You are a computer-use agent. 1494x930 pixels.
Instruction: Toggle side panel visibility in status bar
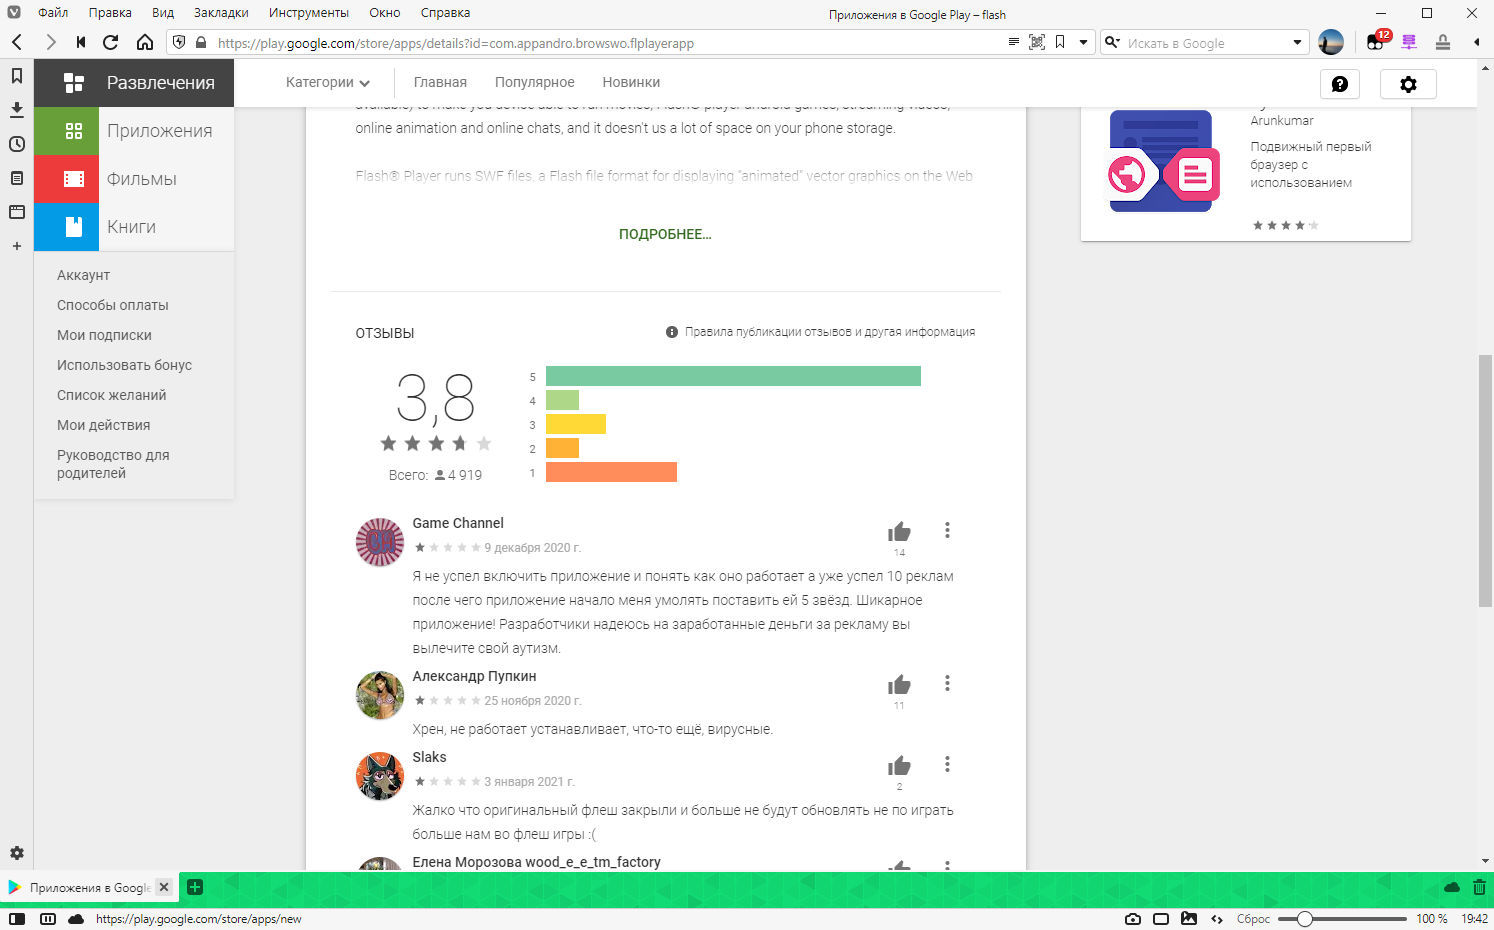17,919
